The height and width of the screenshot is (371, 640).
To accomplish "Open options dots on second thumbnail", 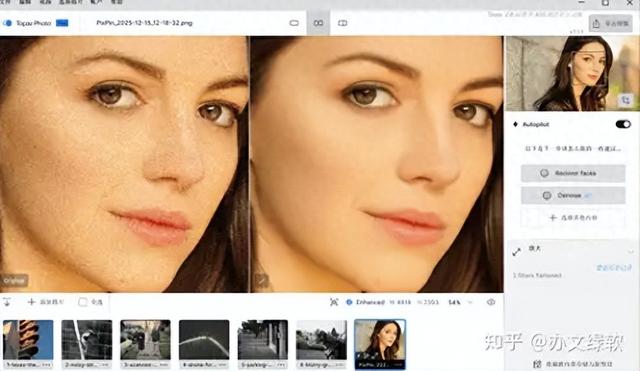I will click(x=105, y=364).
